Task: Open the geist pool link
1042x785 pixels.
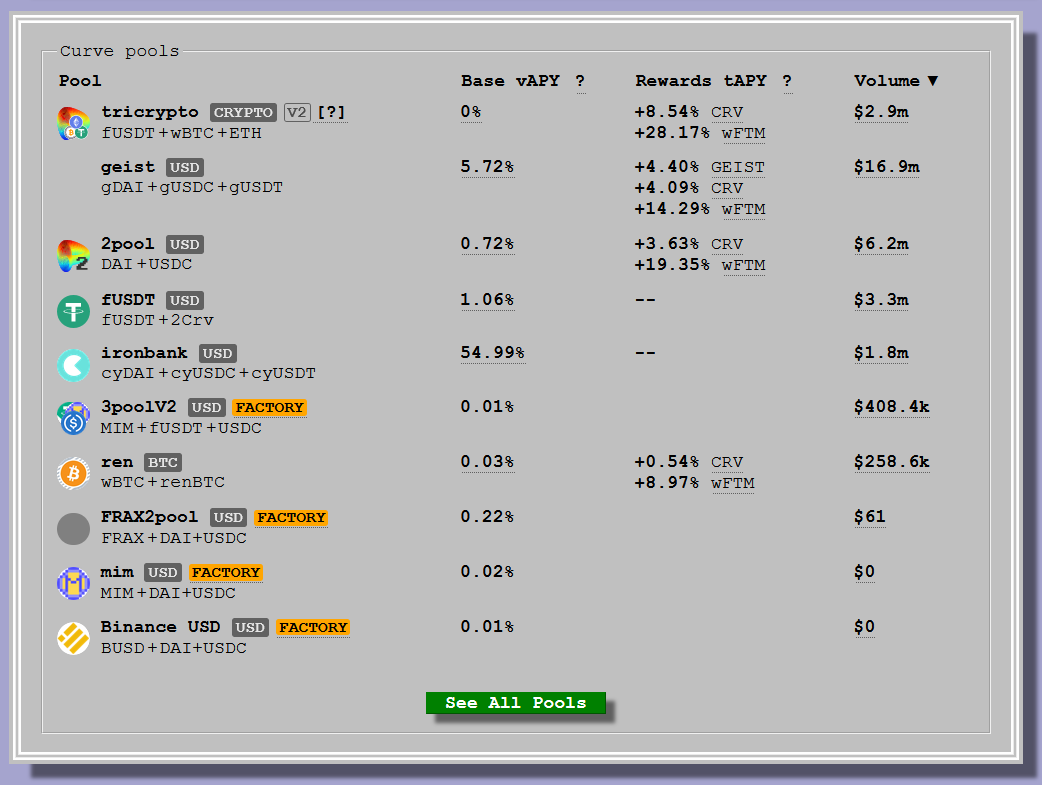Action: click(x=128, y=167)
